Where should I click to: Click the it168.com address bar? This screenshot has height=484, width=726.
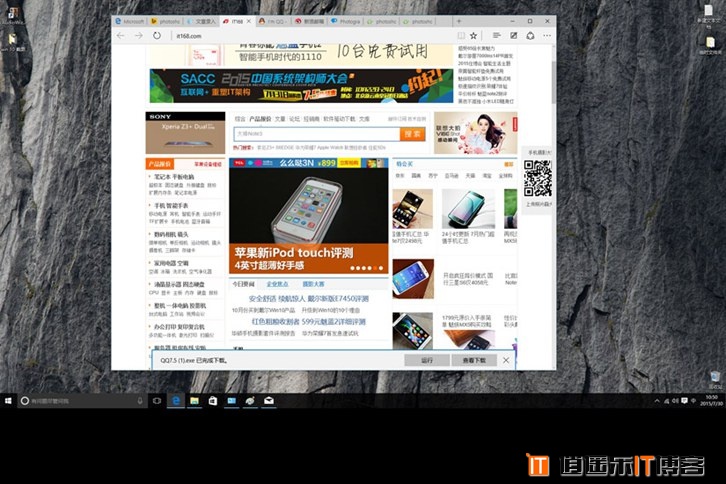click(x=310, y=36)
